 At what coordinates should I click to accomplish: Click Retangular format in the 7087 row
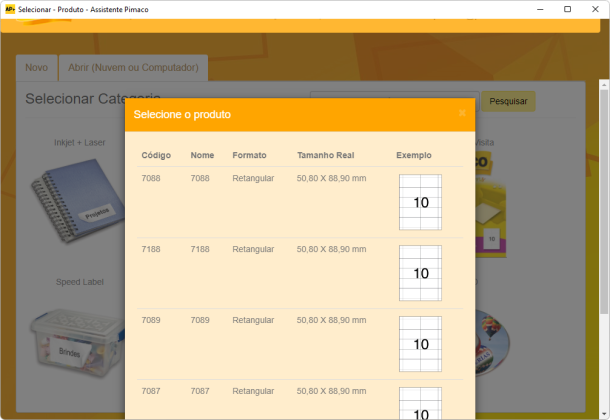253,391
